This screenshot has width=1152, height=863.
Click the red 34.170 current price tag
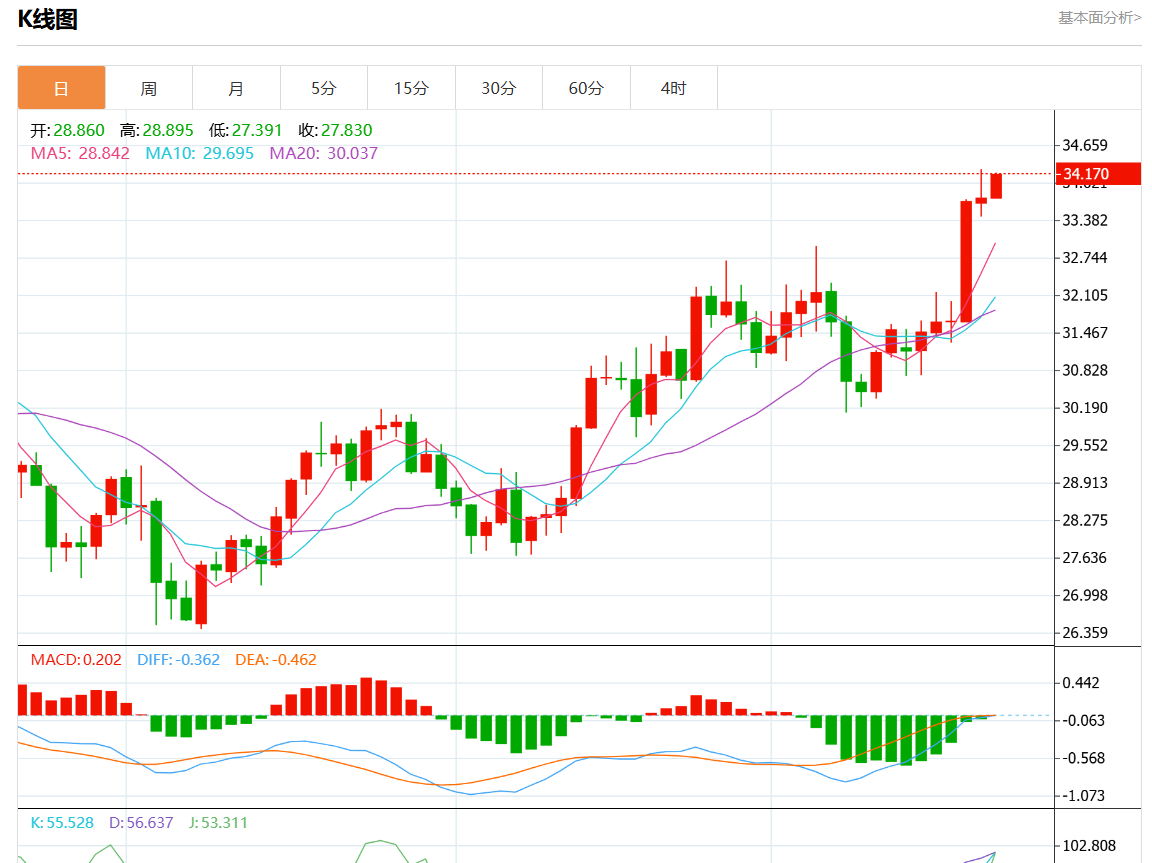1098,174
